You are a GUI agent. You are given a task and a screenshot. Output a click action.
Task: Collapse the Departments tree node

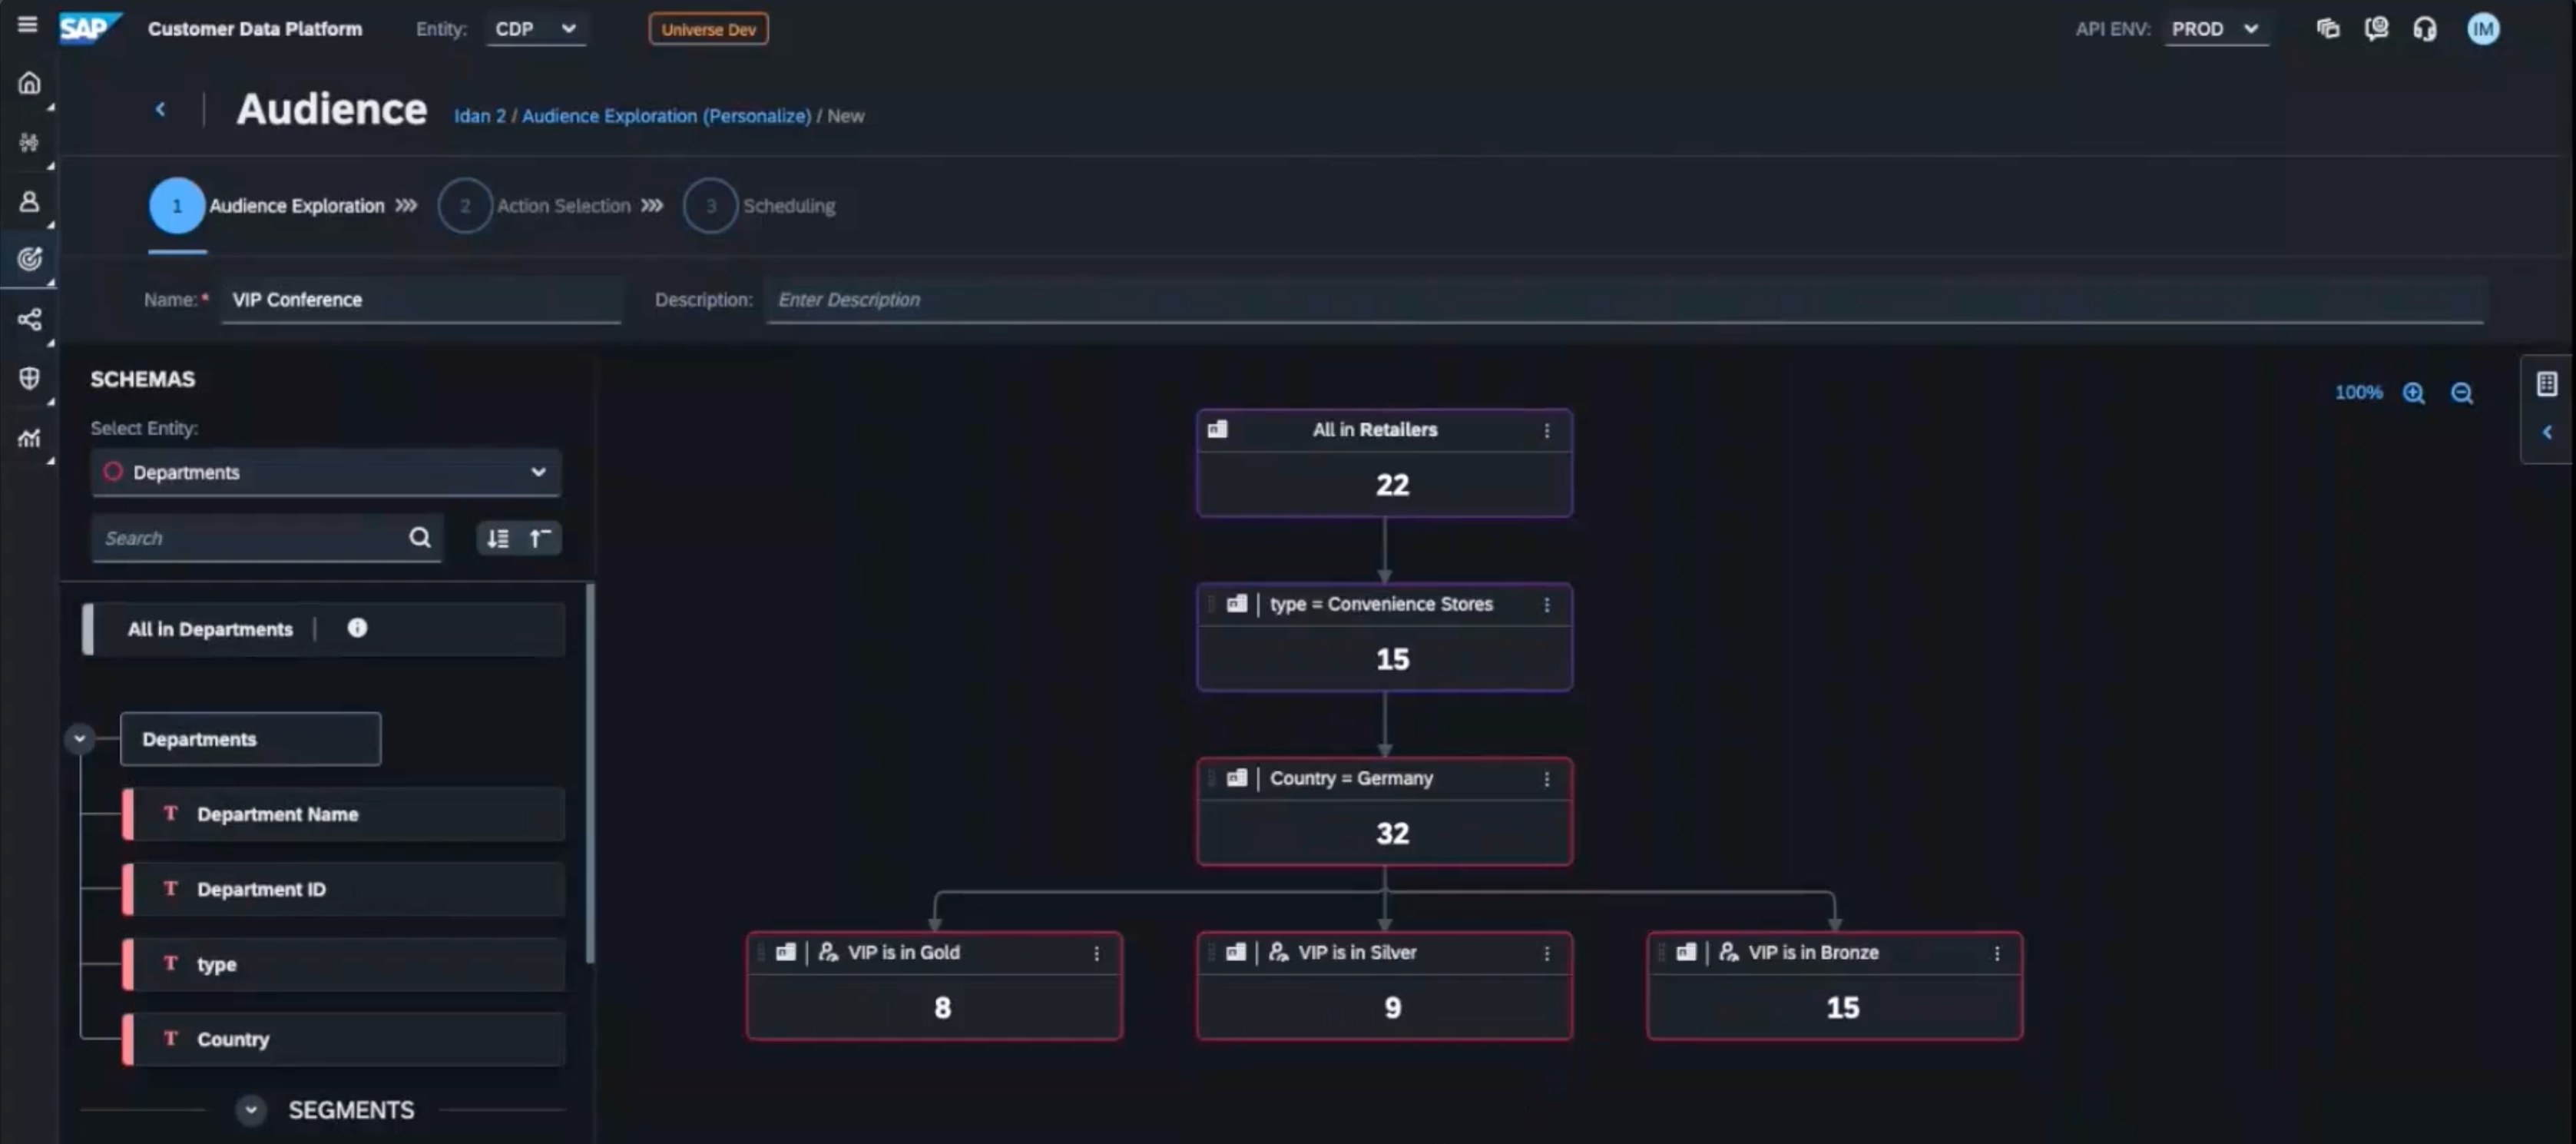(x=80, y=739)
